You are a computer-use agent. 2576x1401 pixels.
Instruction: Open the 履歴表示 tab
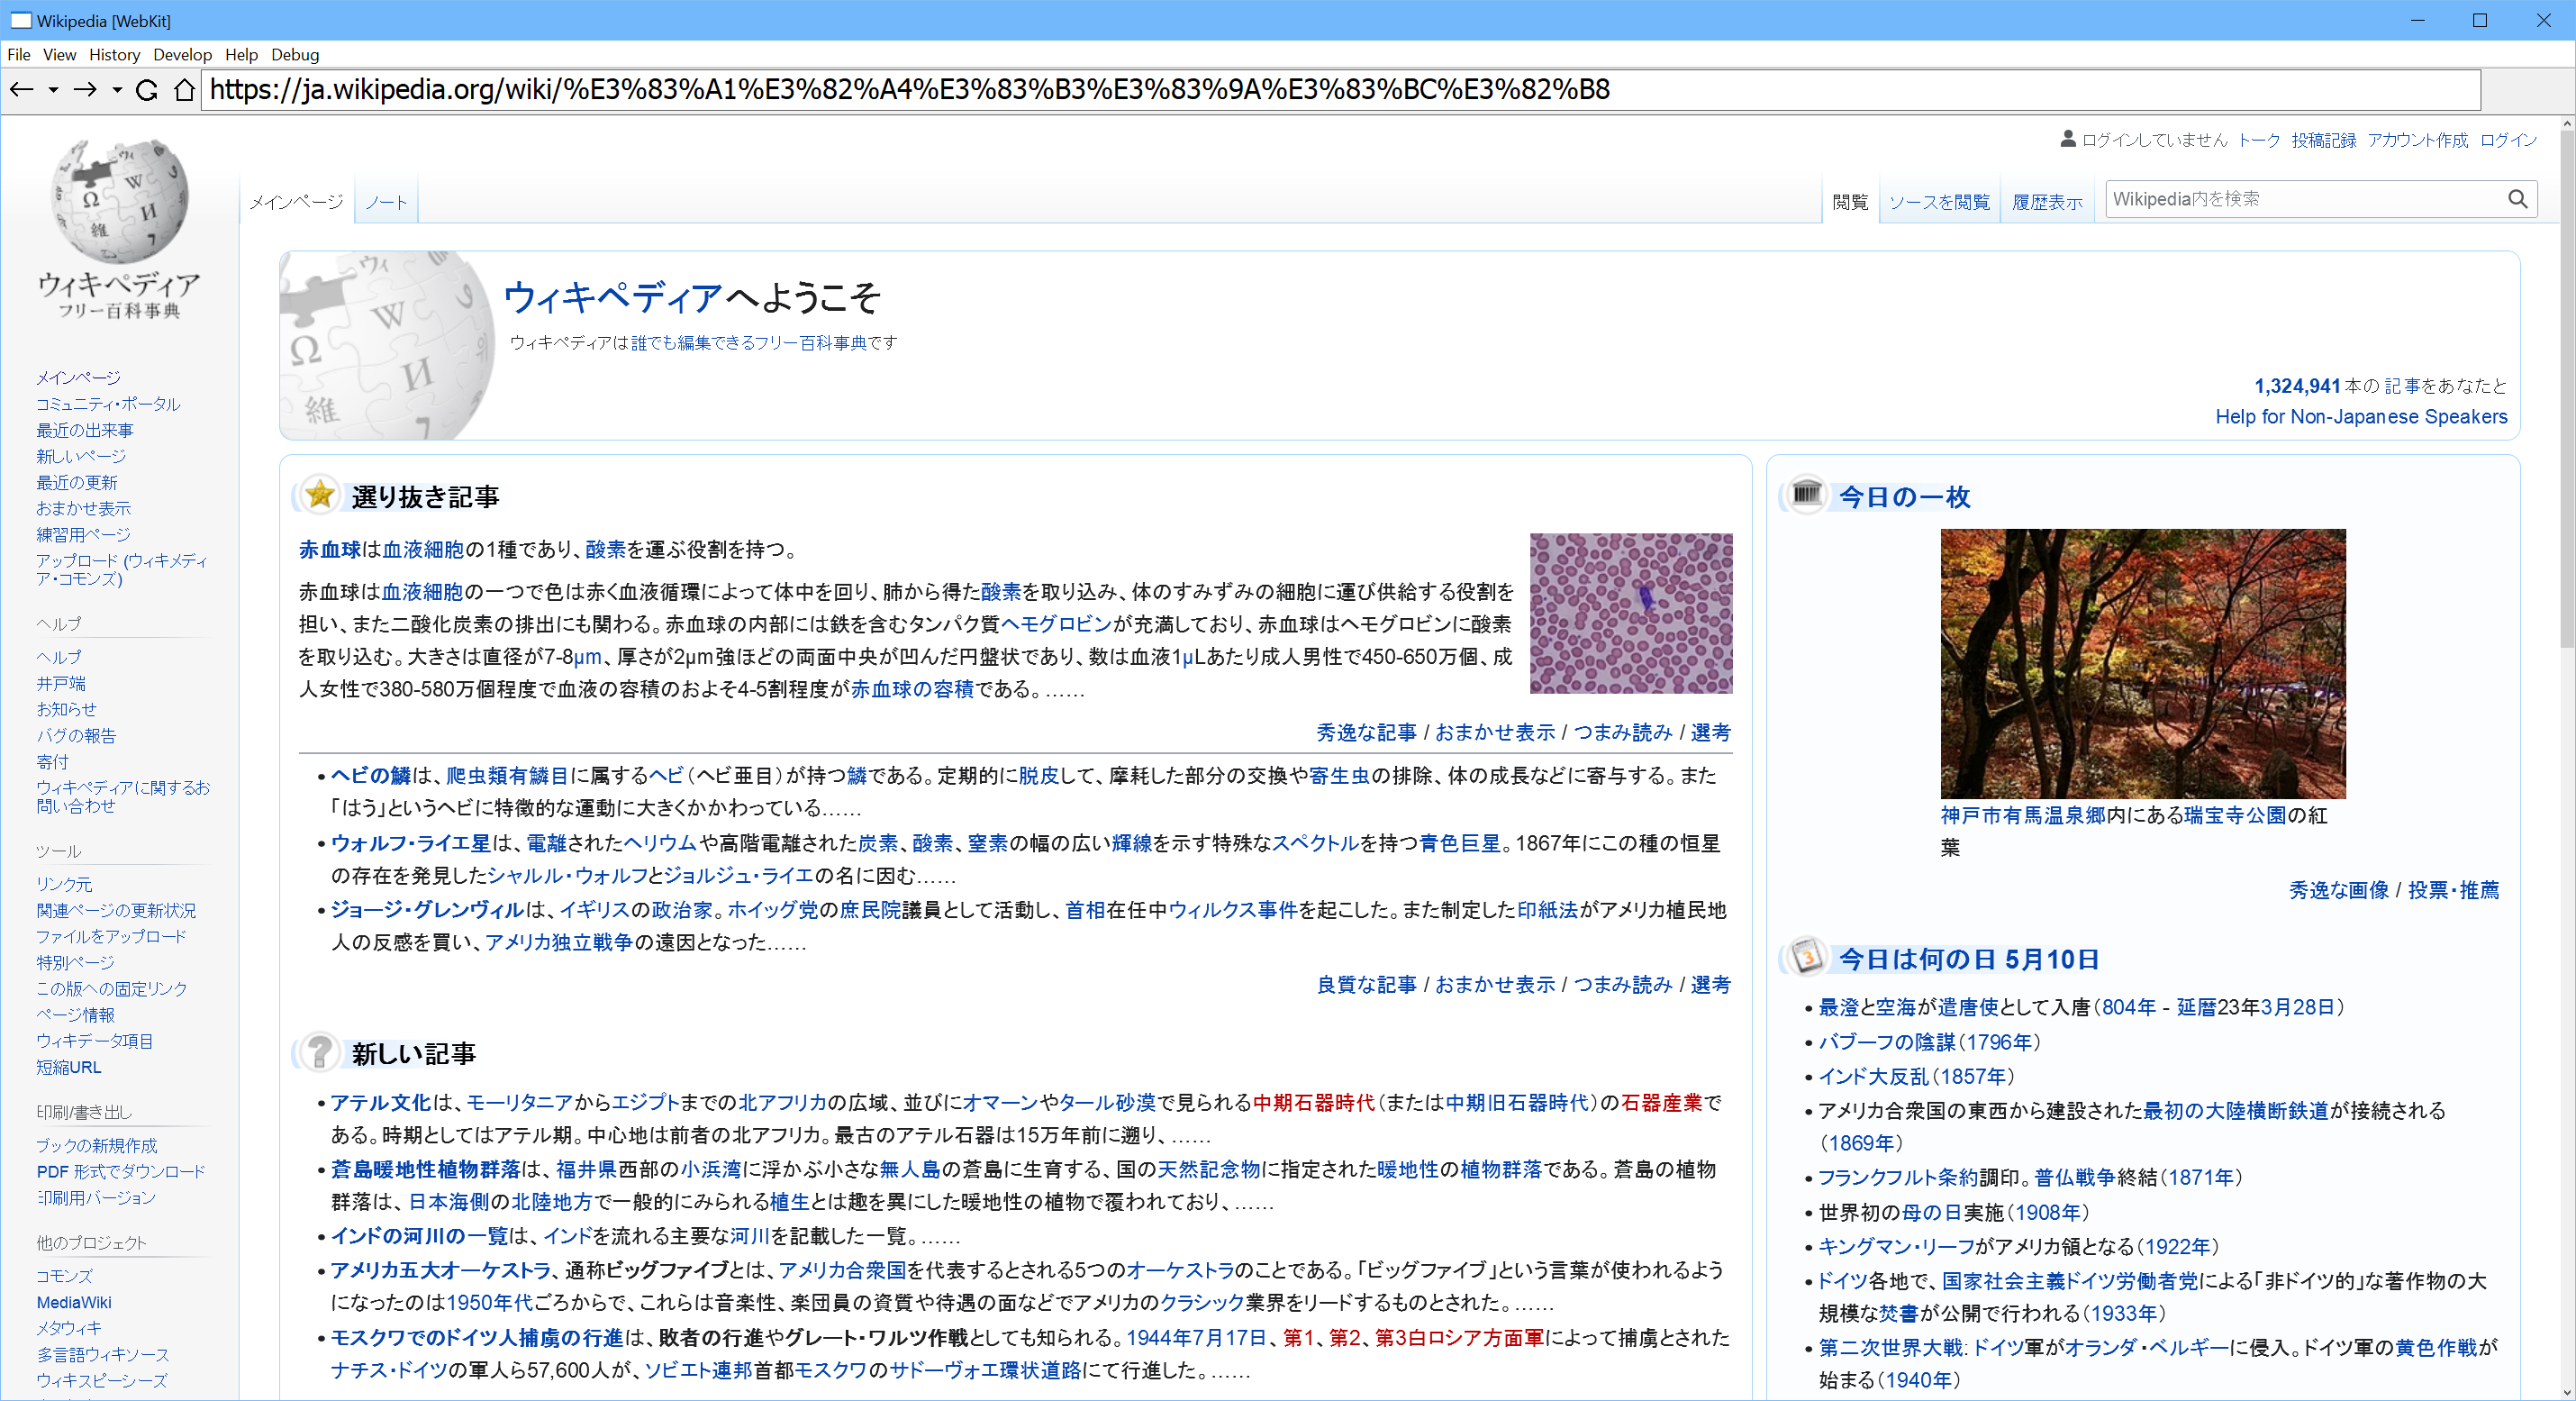(2047, 202)
